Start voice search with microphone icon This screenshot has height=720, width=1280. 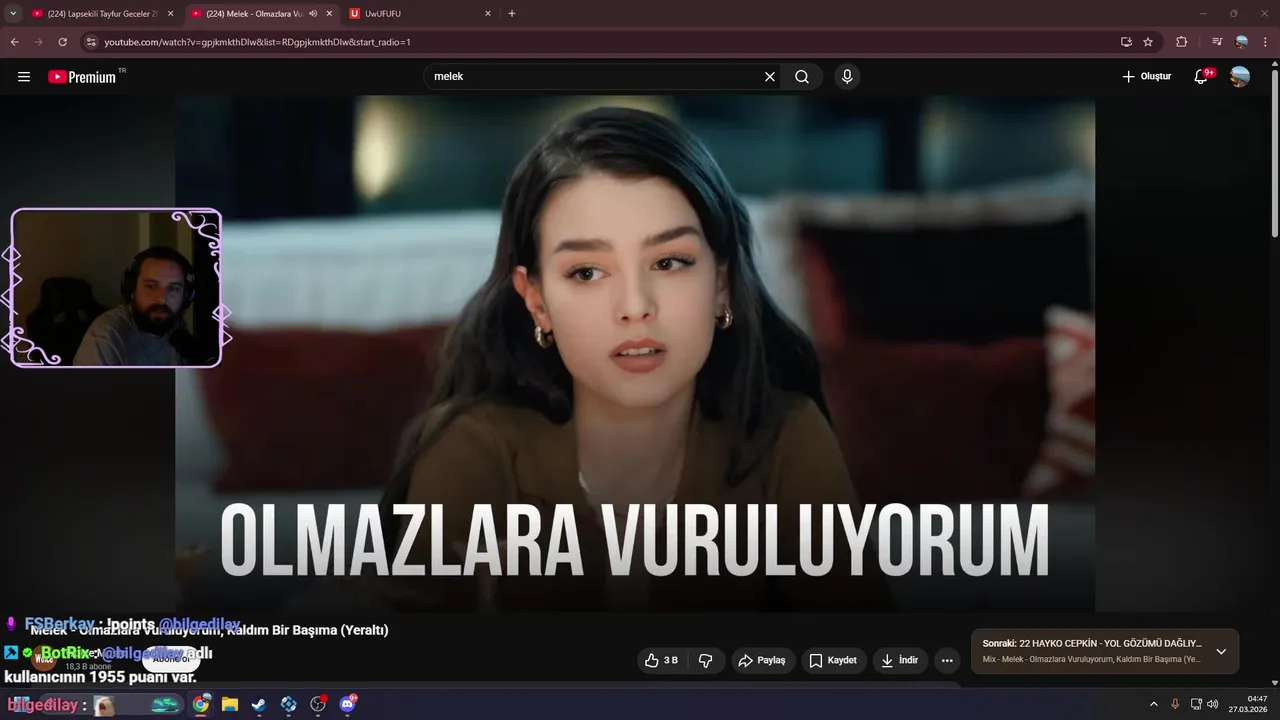(x=847, y=77)
